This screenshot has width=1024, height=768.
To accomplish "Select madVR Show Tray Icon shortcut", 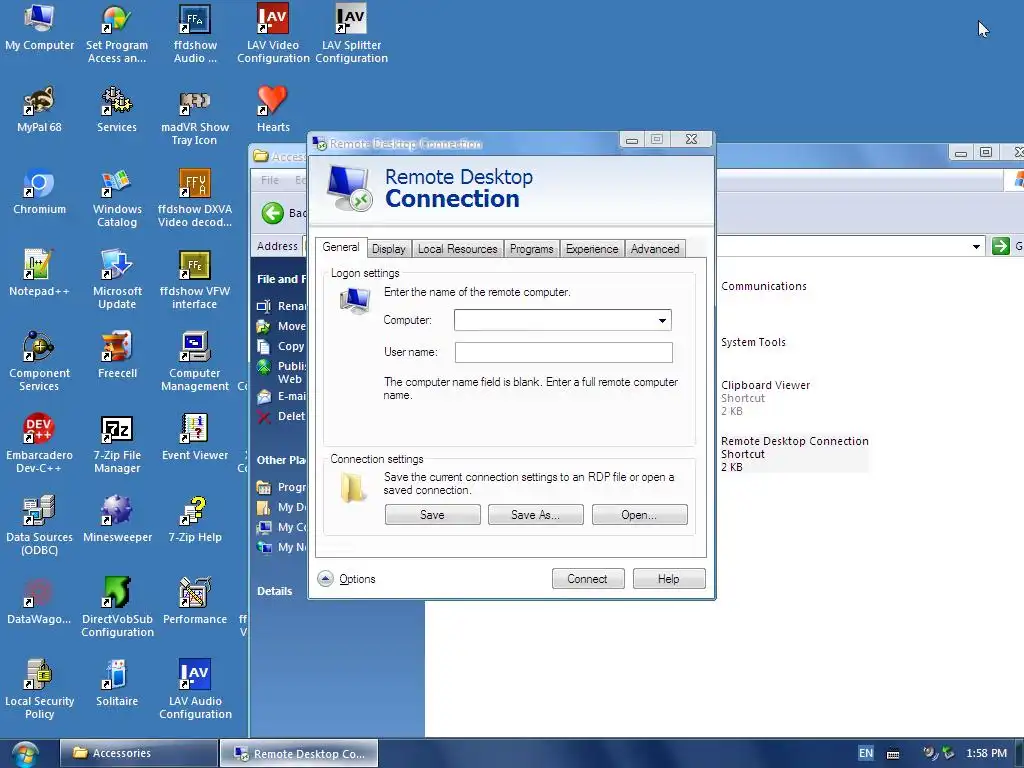I will 195,116.
